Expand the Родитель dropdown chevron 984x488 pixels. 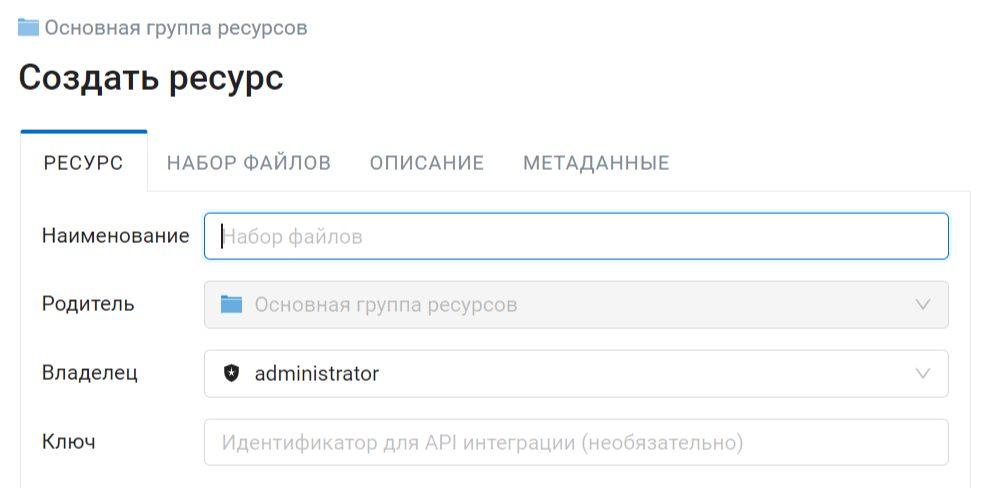922,305
